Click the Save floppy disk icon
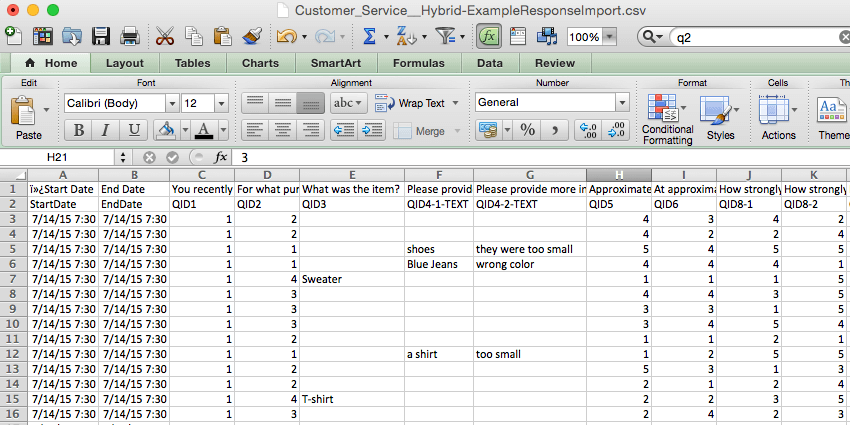850x425 pixels. coord(101,37)
